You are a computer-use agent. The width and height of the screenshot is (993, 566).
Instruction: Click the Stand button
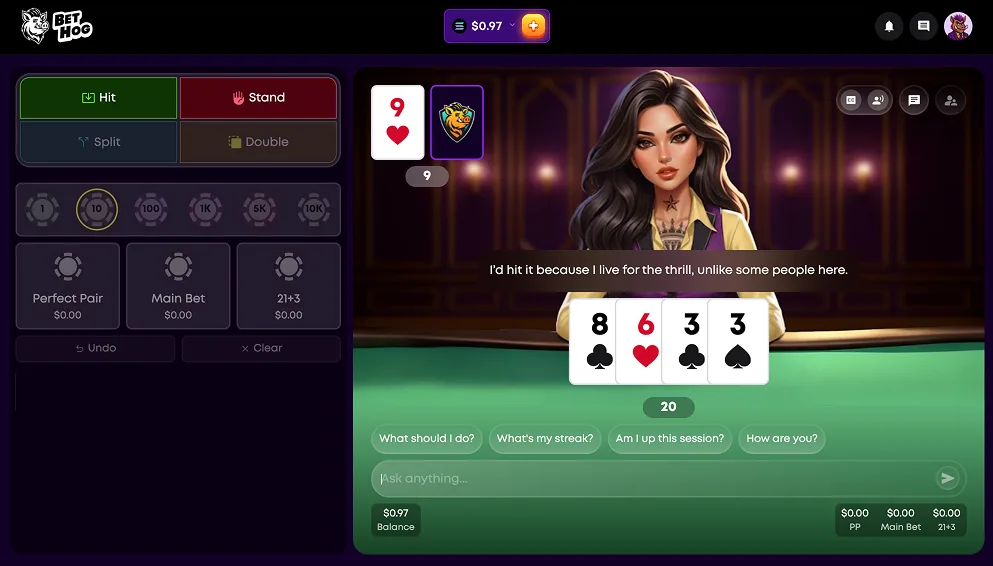click(x=258, y=97)
